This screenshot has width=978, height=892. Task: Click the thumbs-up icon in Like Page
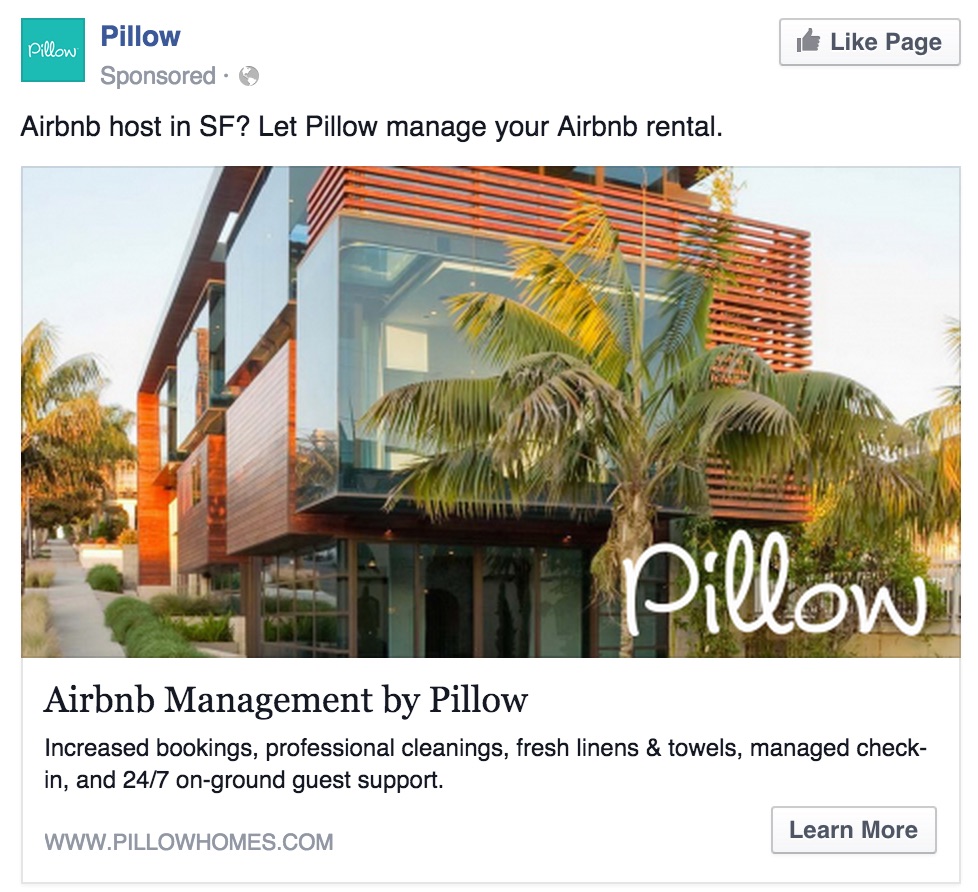pyautogui.click(x=808, y=41)
